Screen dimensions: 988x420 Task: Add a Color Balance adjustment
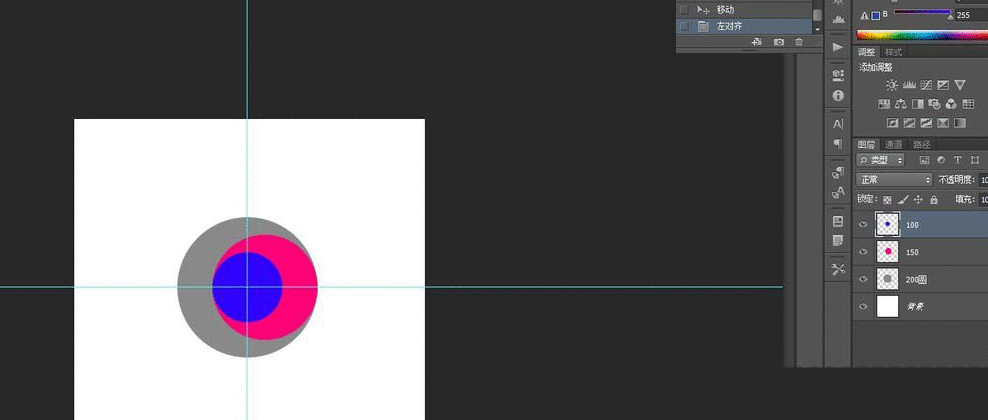[901, 104]
